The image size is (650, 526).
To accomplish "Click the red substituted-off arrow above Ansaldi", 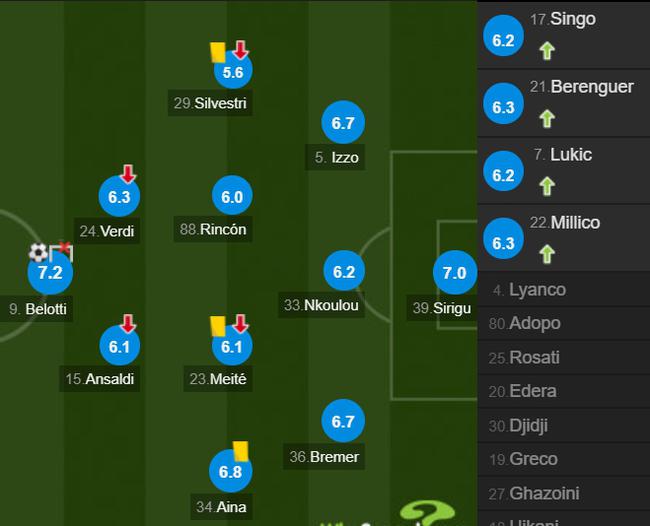I will point(128,323).
